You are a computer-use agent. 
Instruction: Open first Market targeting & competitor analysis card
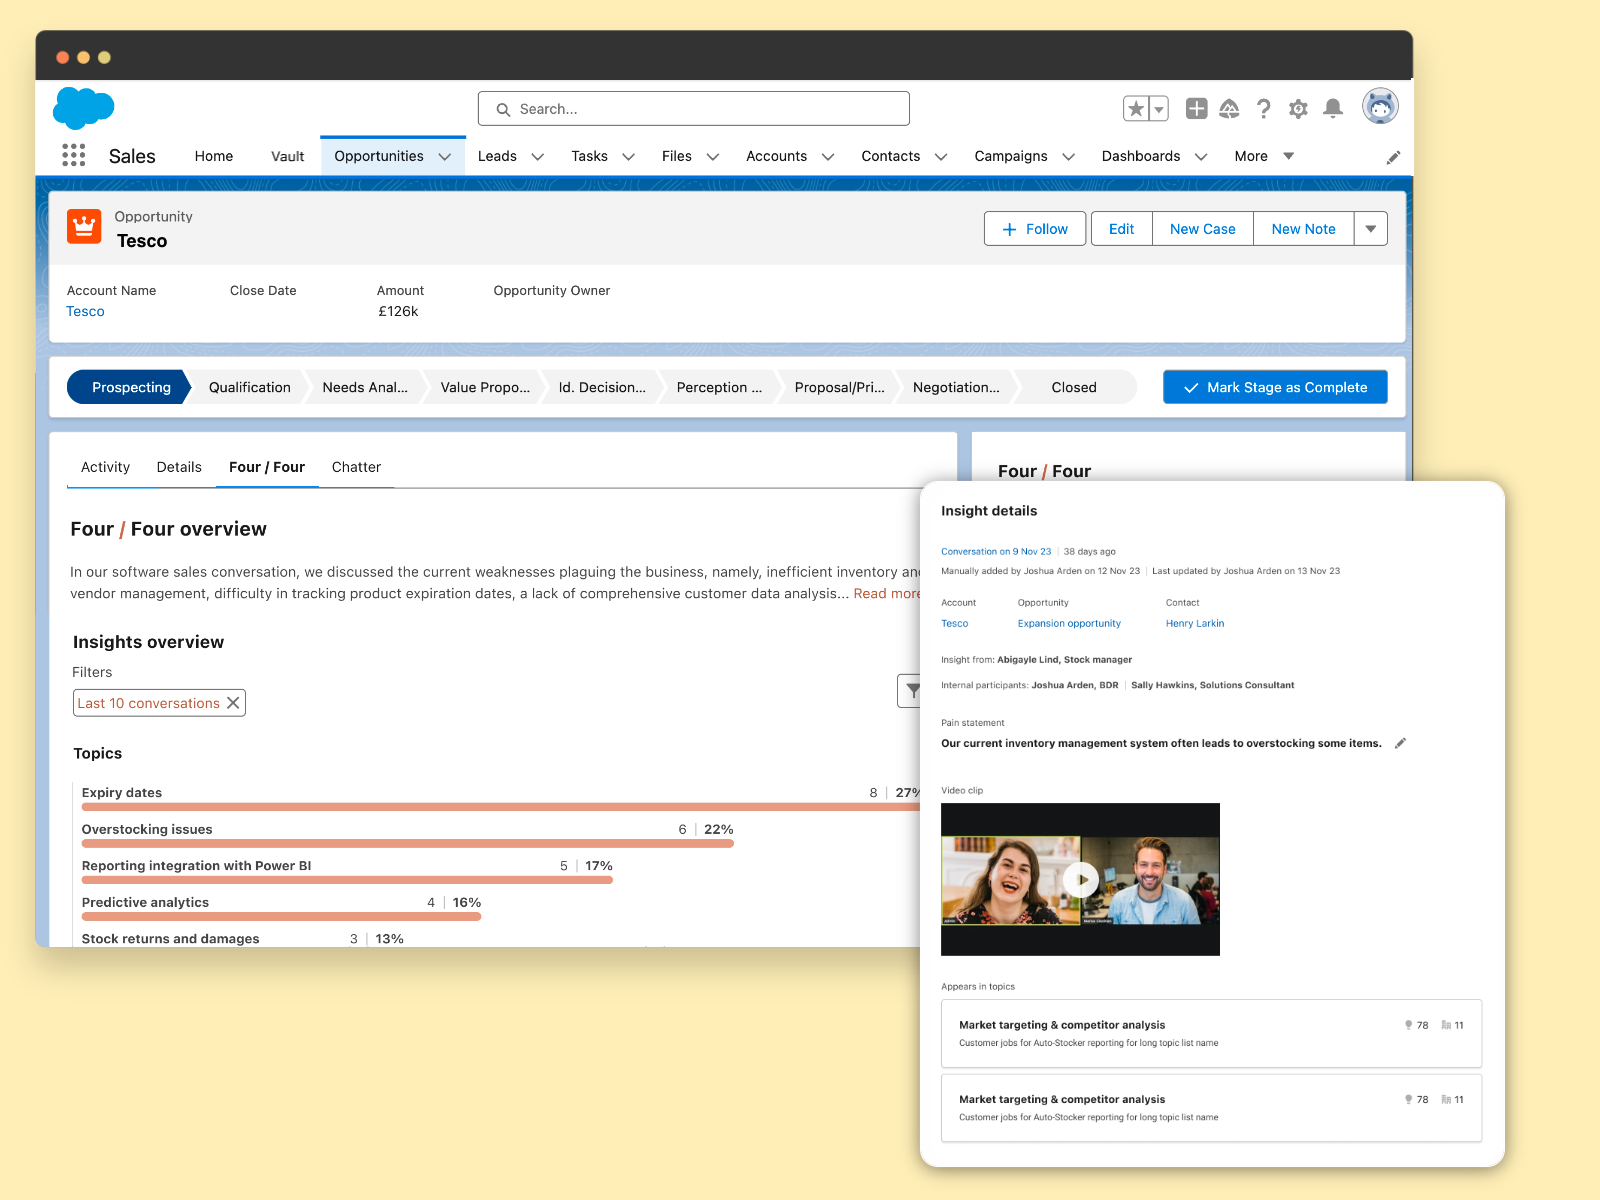point(1211,1033)
